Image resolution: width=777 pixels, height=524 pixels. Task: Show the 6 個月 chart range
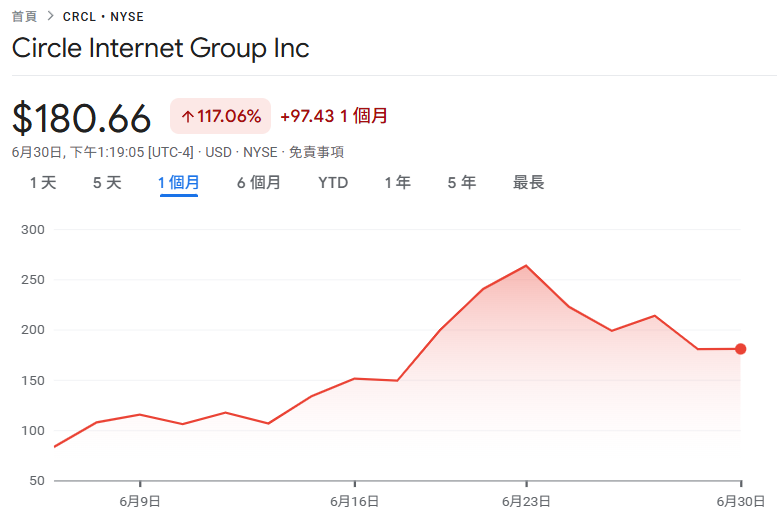click(x=258, y=183)
